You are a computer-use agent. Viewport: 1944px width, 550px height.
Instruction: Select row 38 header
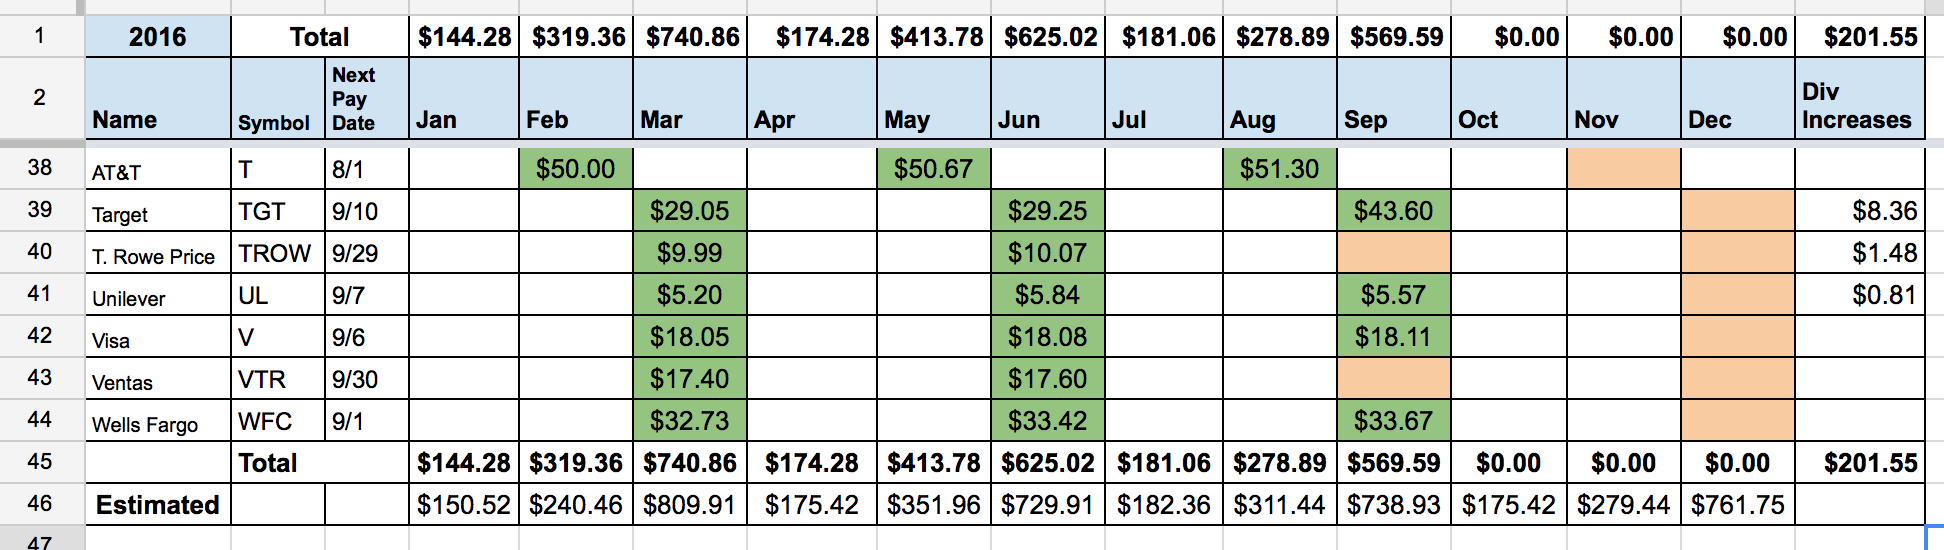40,168
